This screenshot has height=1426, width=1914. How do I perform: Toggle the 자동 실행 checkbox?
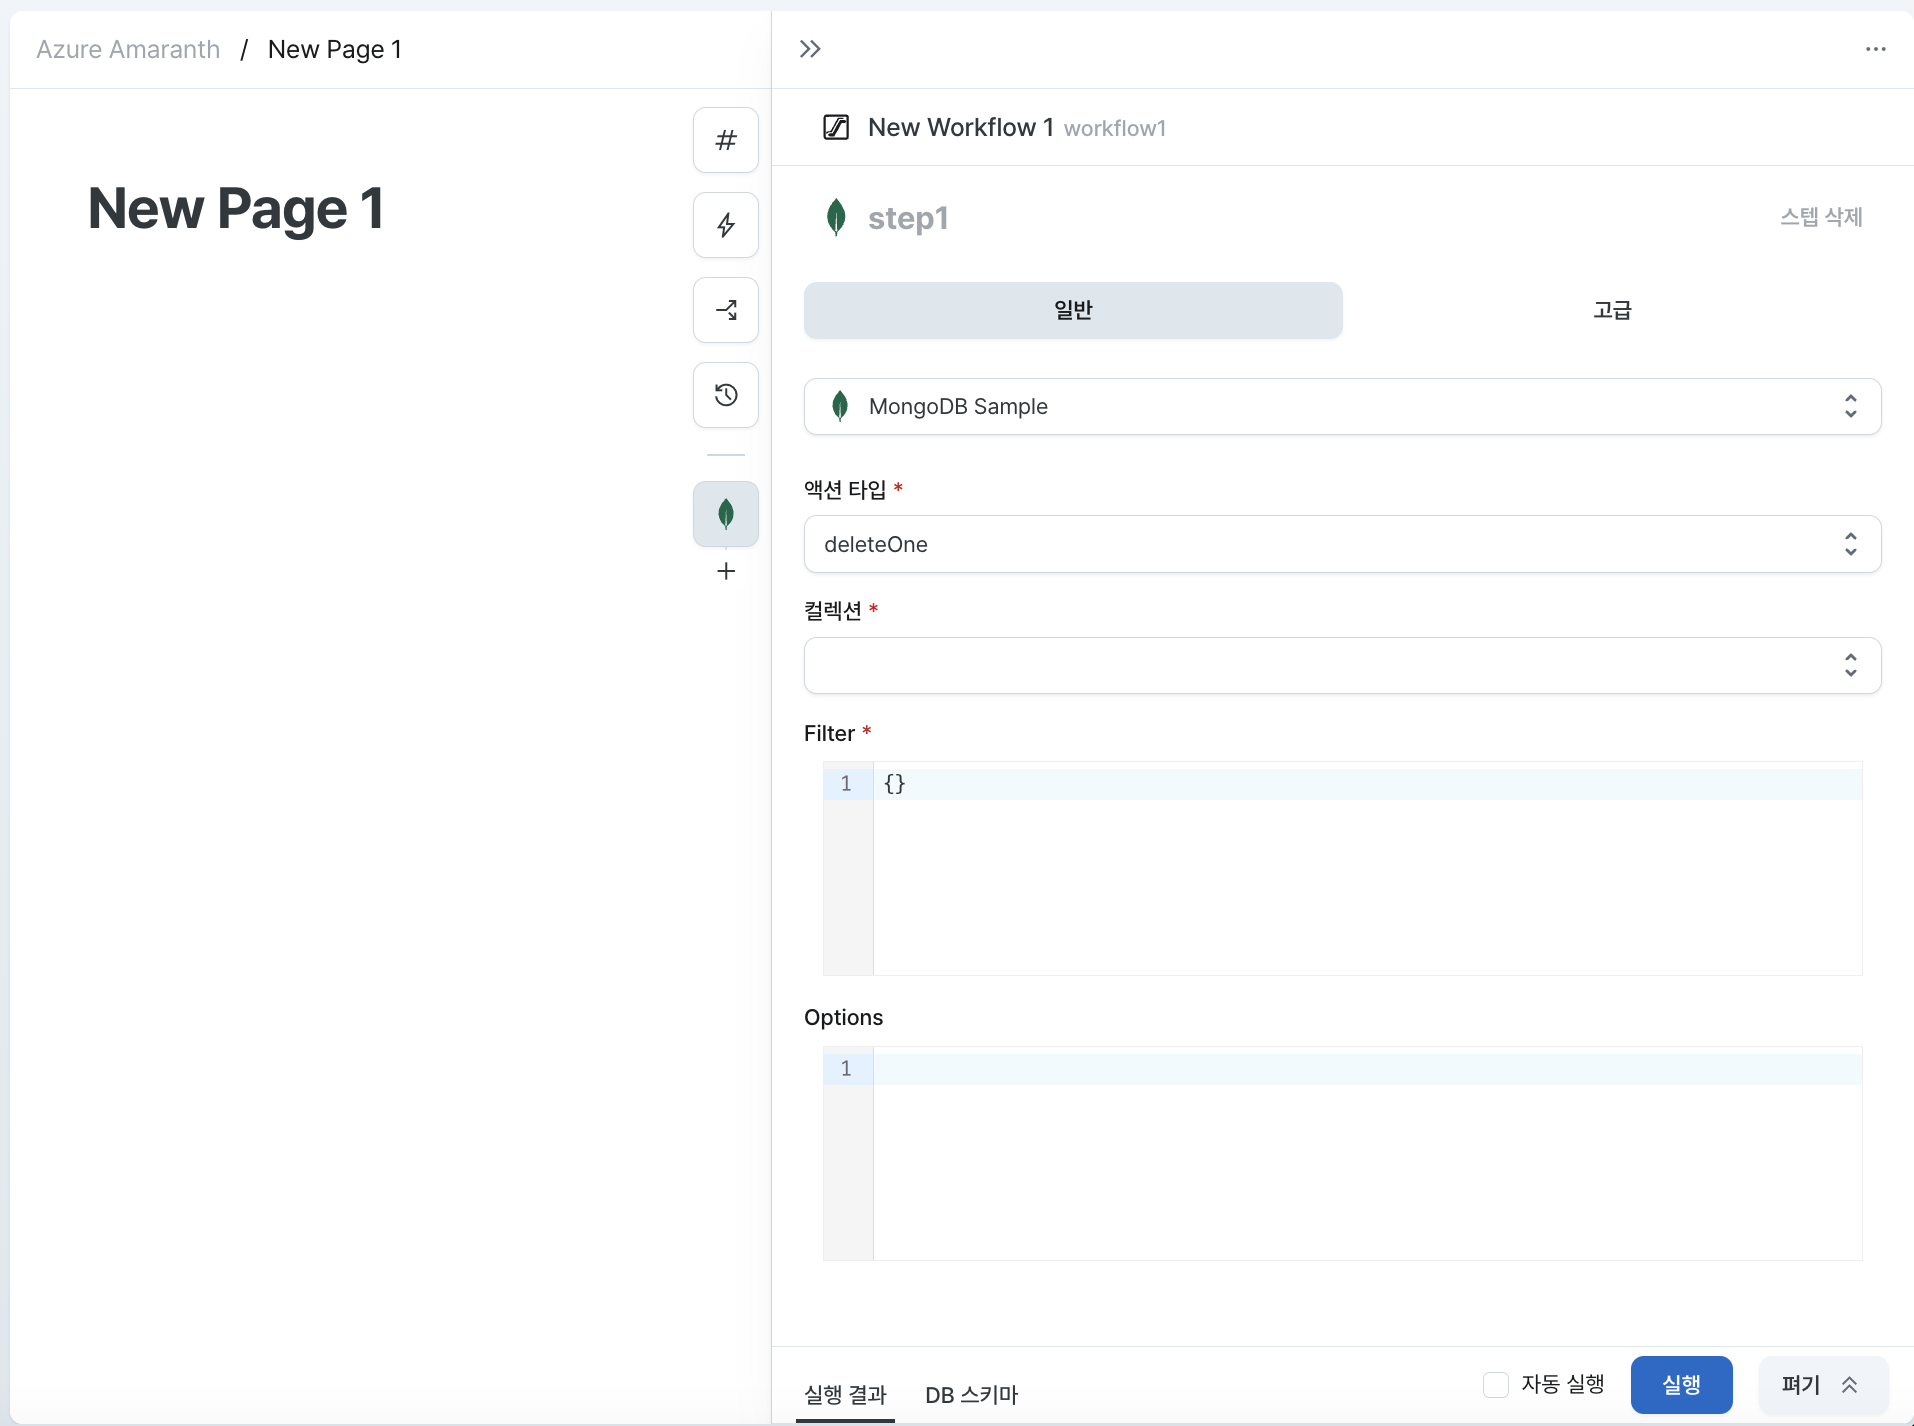1496,1385
